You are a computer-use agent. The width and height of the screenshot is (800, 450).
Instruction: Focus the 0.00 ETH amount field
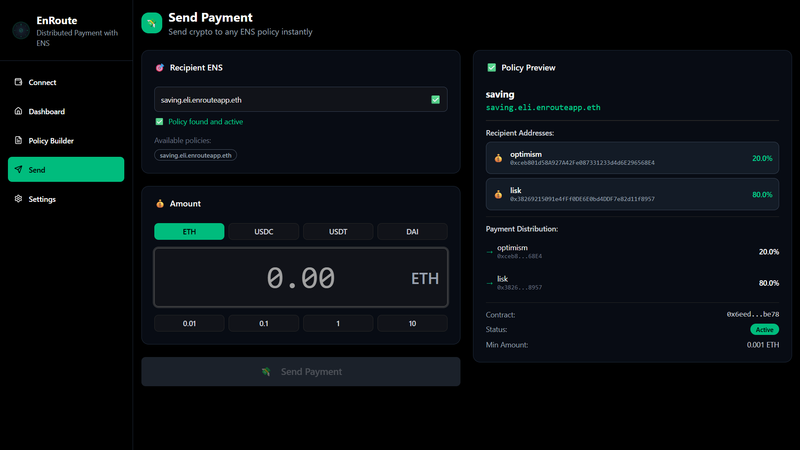[300, 278]
